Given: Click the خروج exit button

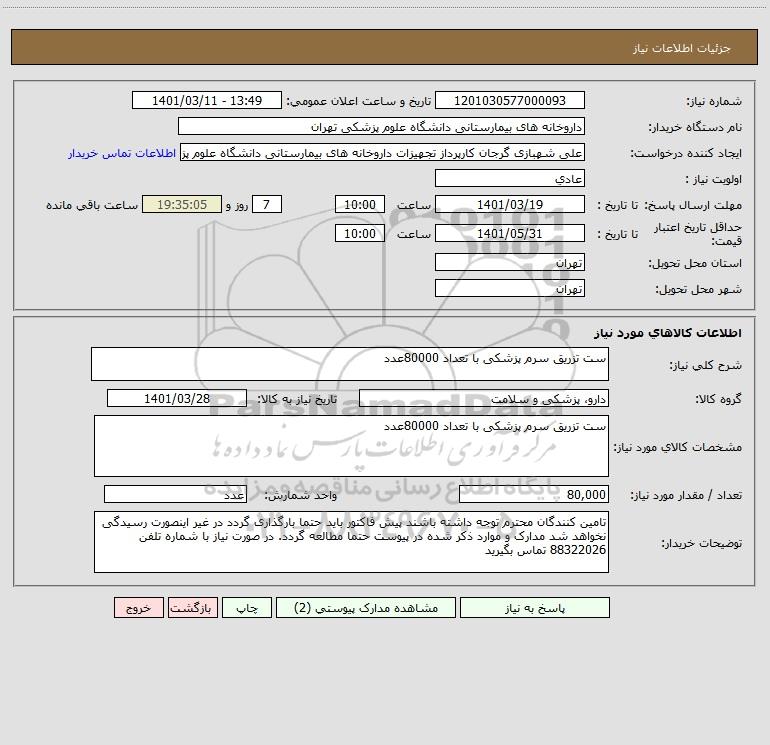Looking at the screenshot, I should (x=138, y=607).
